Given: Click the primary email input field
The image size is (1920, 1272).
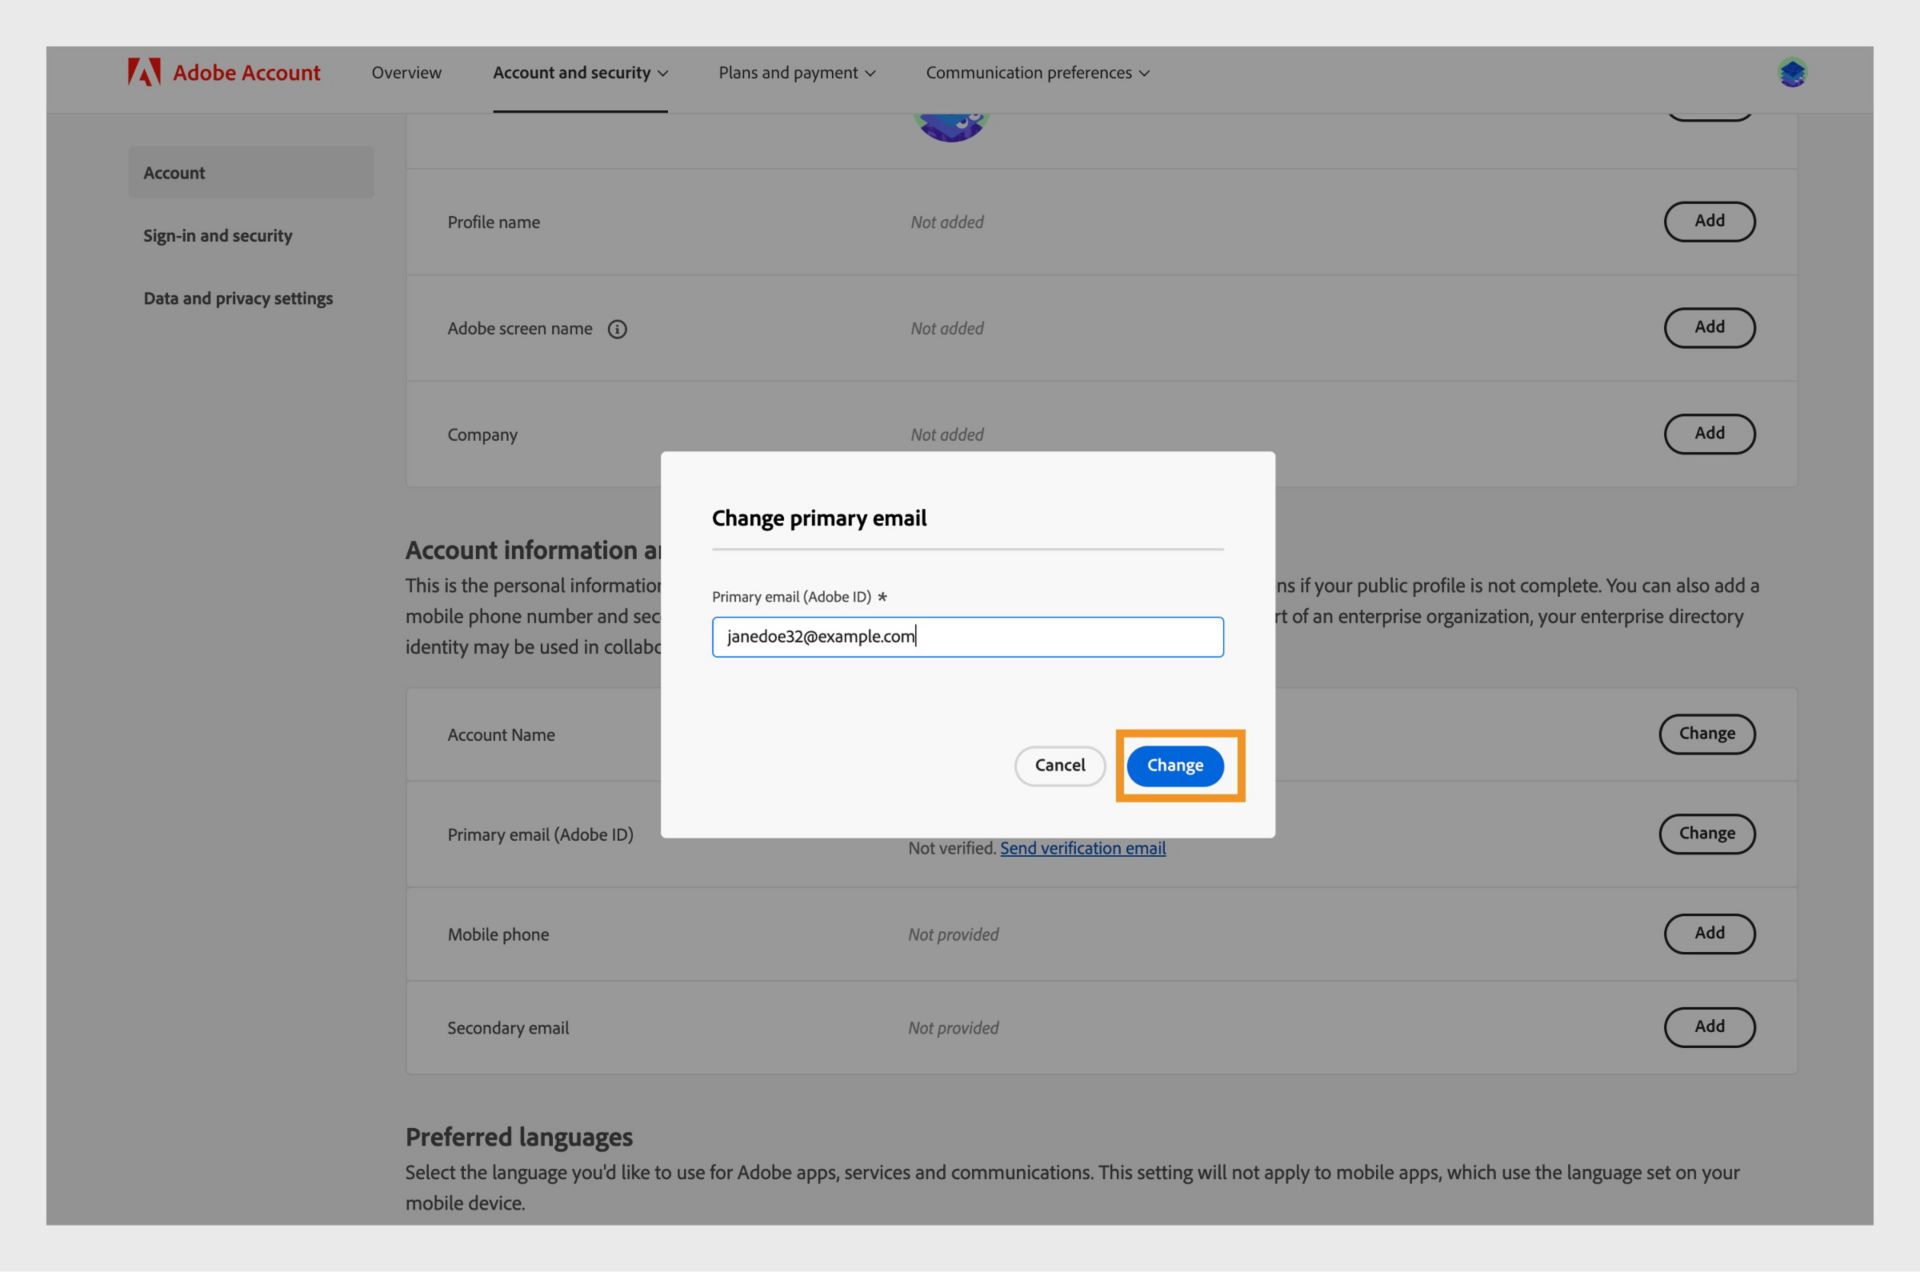Looking at the screenshot, I should pyautogui.click(x=966, y=636).
